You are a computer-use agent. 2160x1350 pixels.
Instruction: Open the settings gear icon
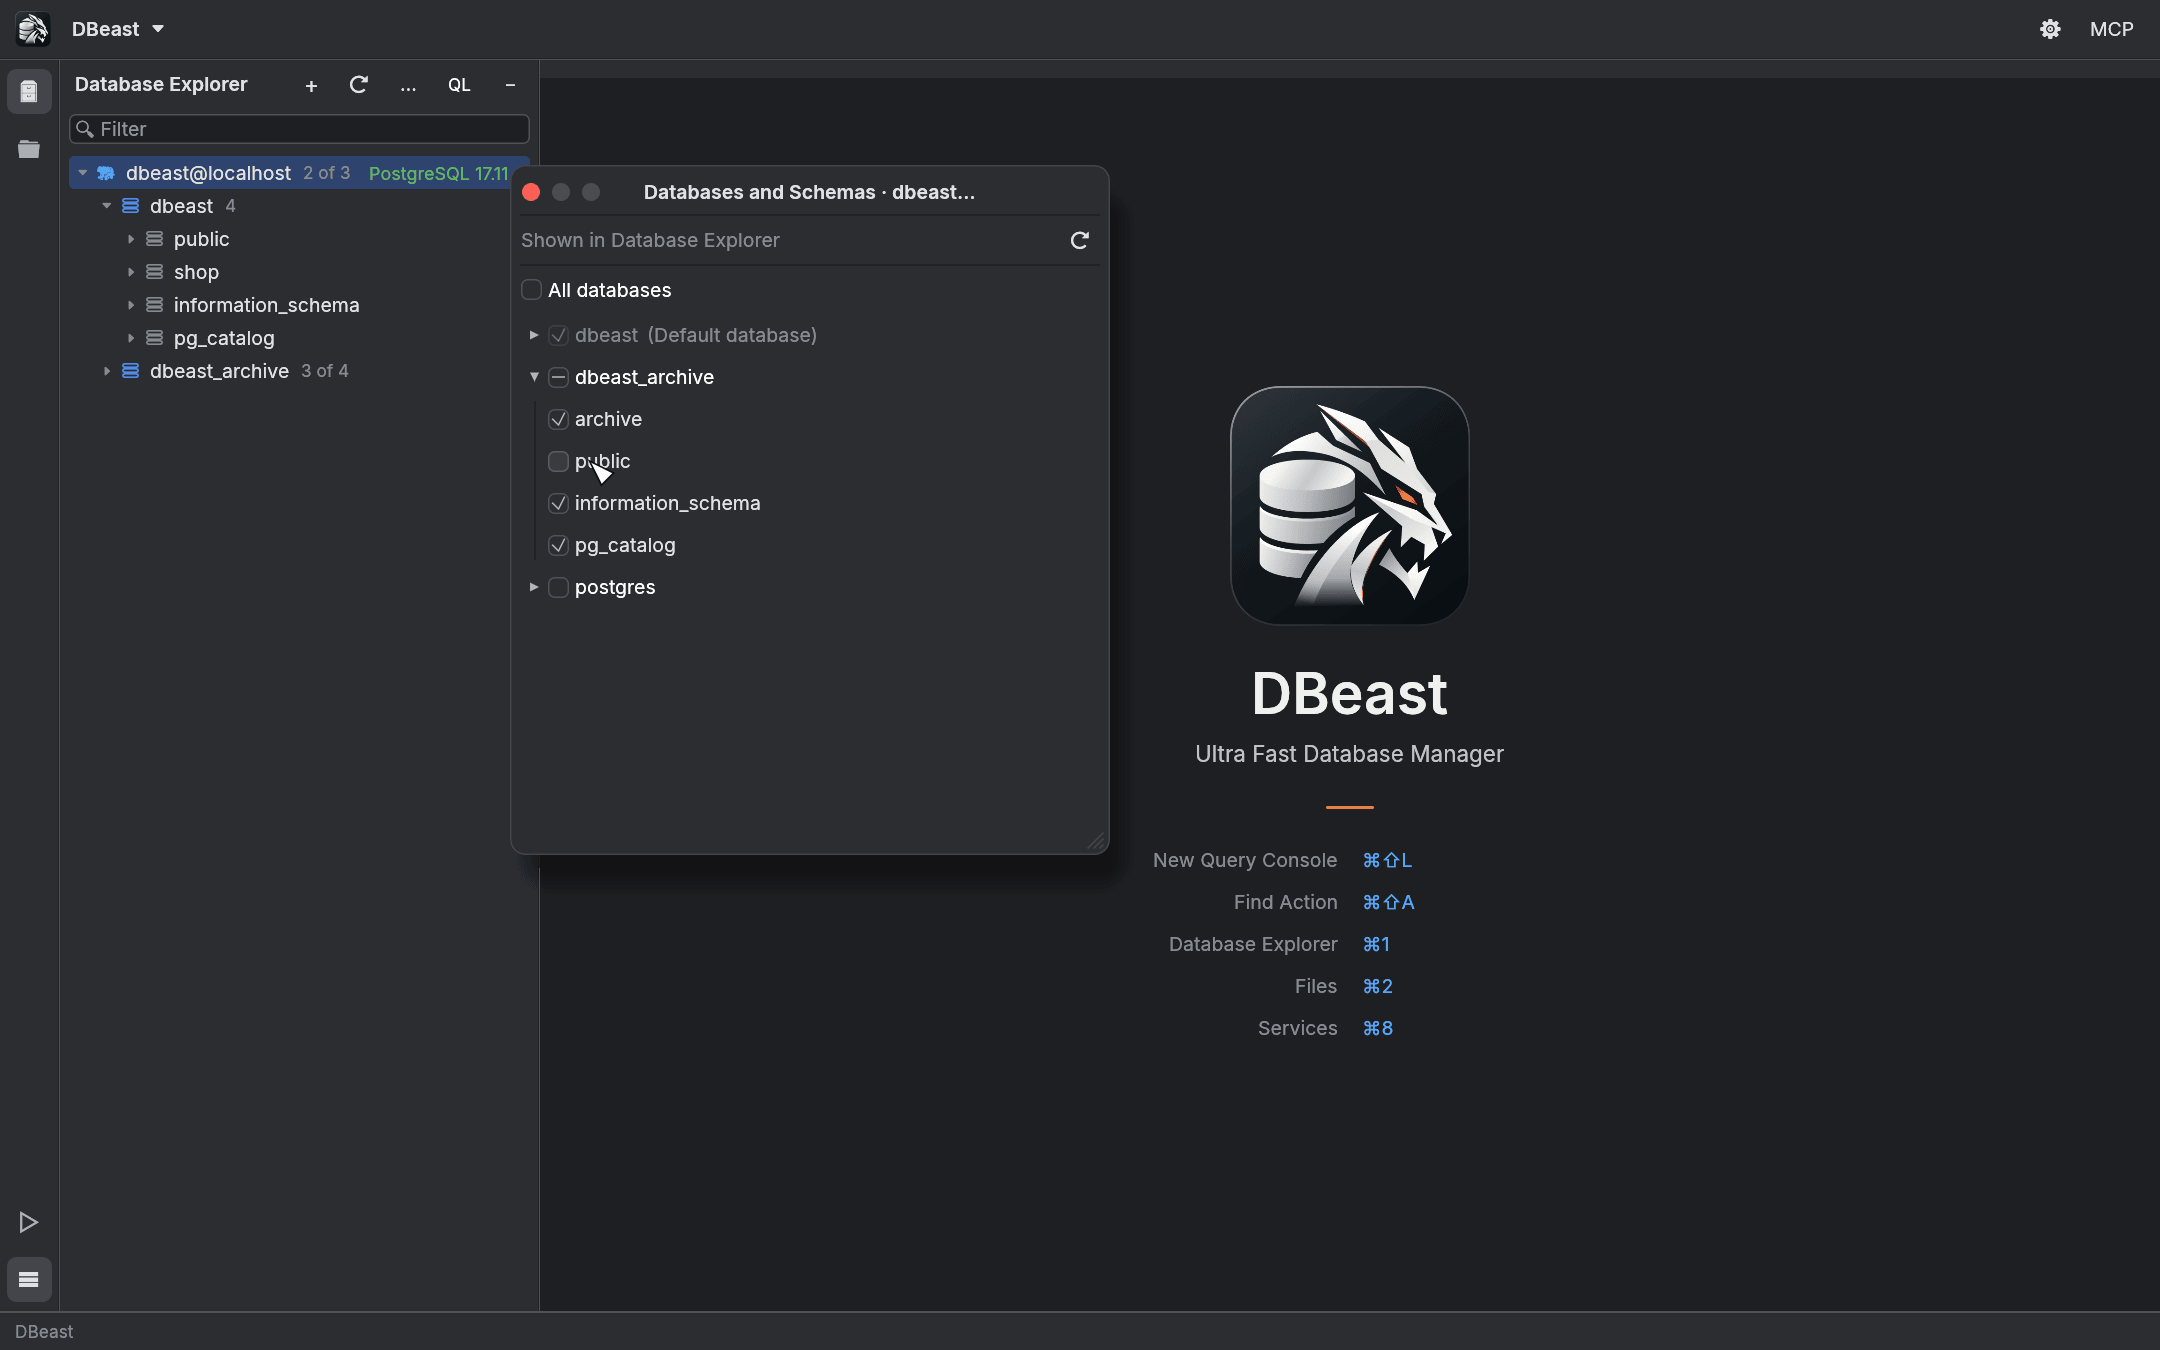2050,29
